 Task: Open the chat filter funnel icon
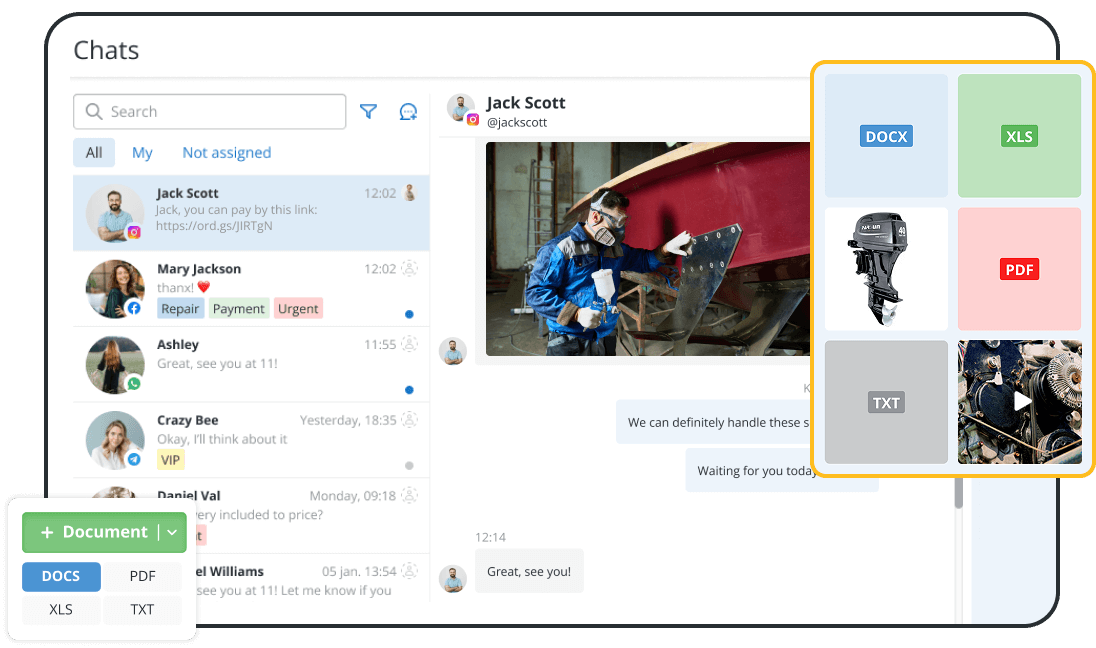click(x=368, y=111)
